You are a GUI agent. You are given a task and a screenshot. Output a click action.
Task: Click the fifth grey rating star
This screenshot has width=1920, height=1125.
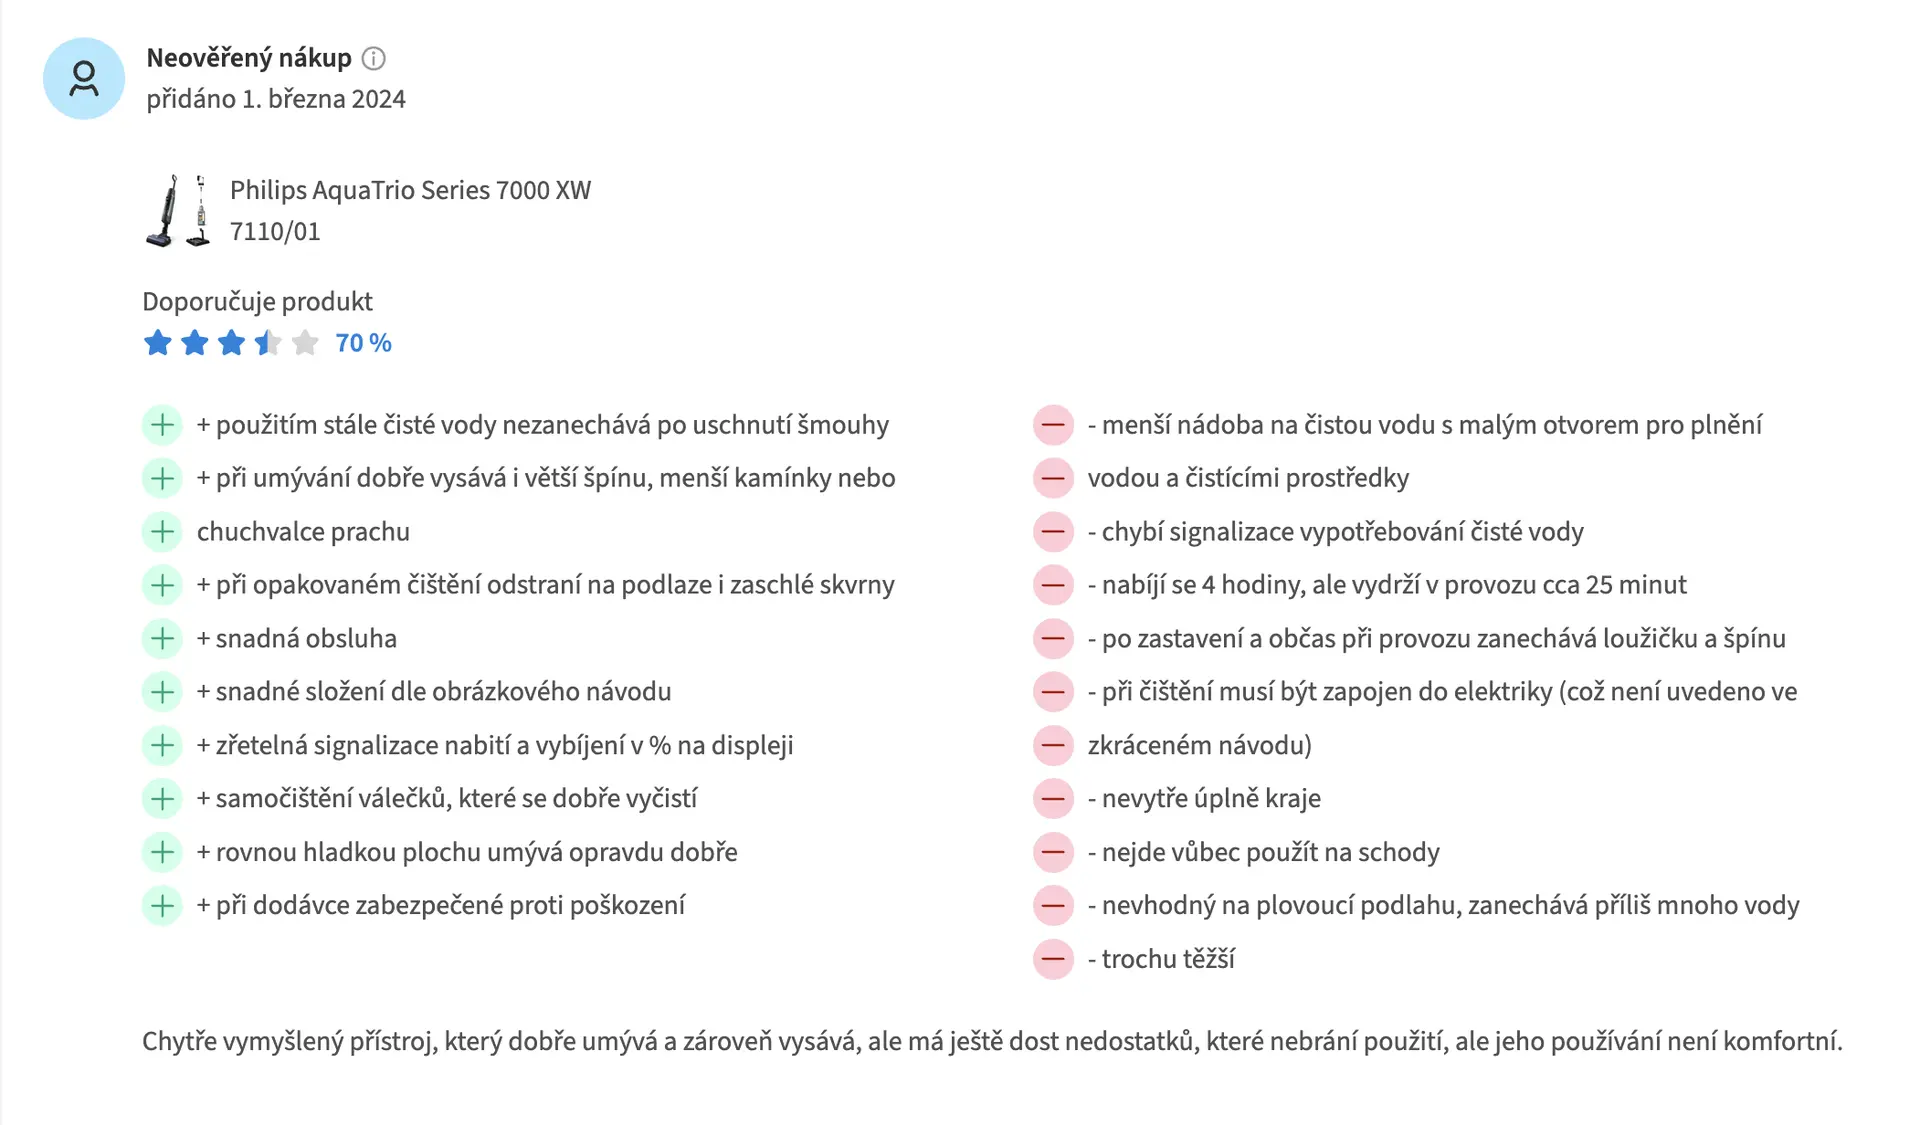305,343
